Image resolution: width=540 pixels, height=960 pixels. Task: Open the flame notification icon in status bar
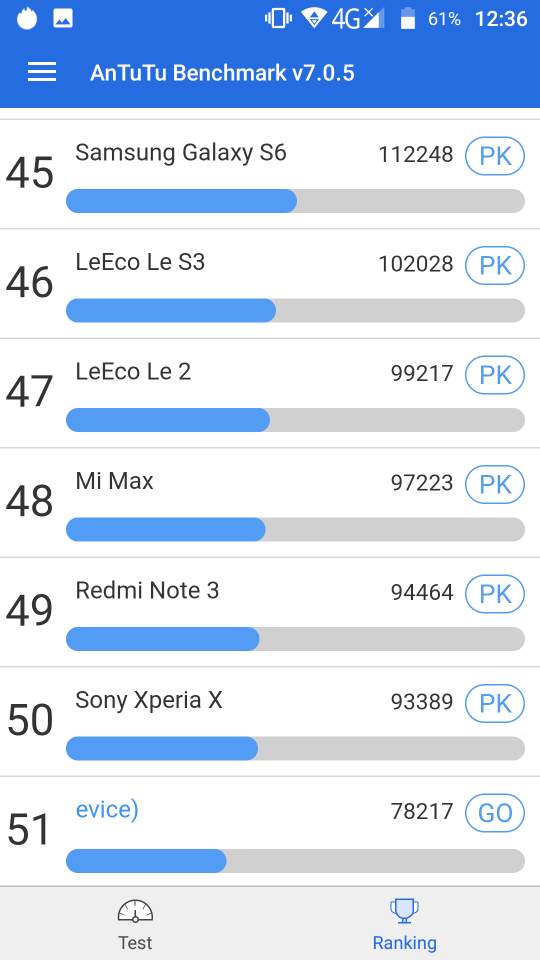pyautogui.click(x=27, y=18)
